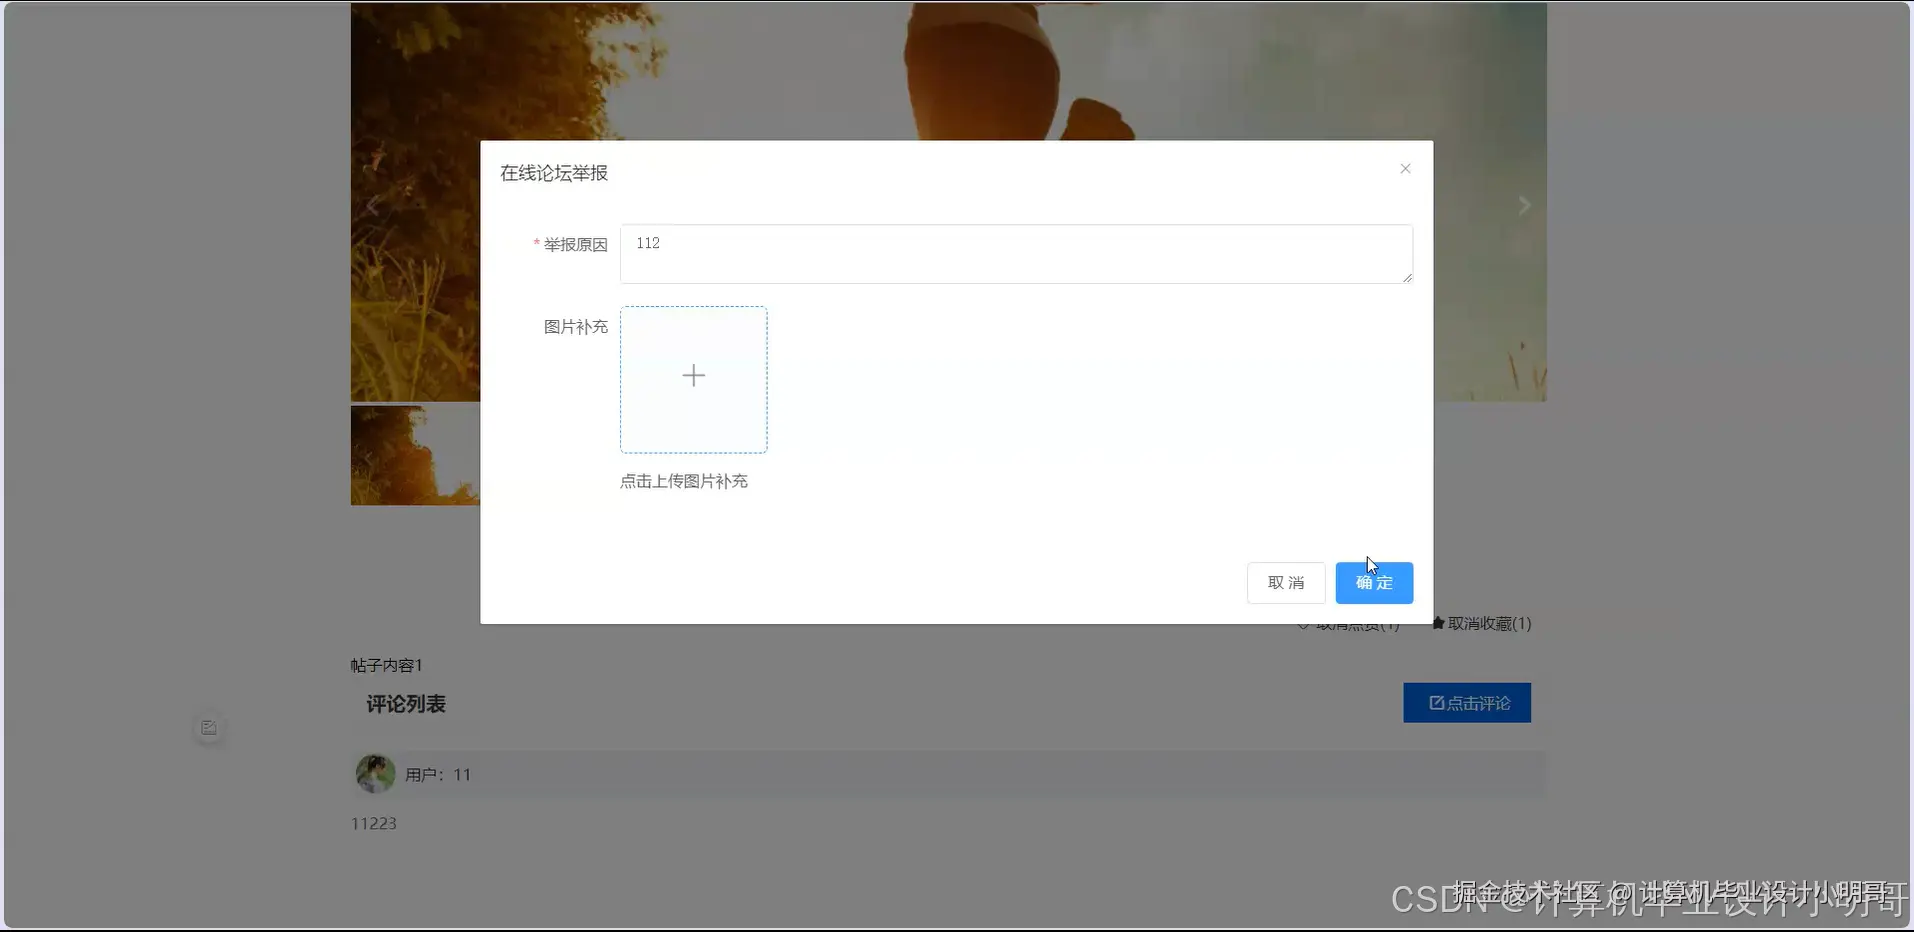The width and height of the screenshot is (1914, 932).
Task: Click the plus icon to upload a supplementary image
Action: pyautogui.click(x=693, y=376)
